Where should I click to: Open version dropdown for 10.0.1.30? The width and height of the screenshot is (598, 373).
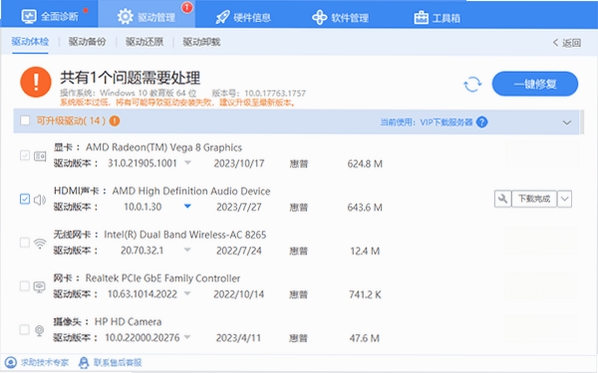(x=188, y=206)
